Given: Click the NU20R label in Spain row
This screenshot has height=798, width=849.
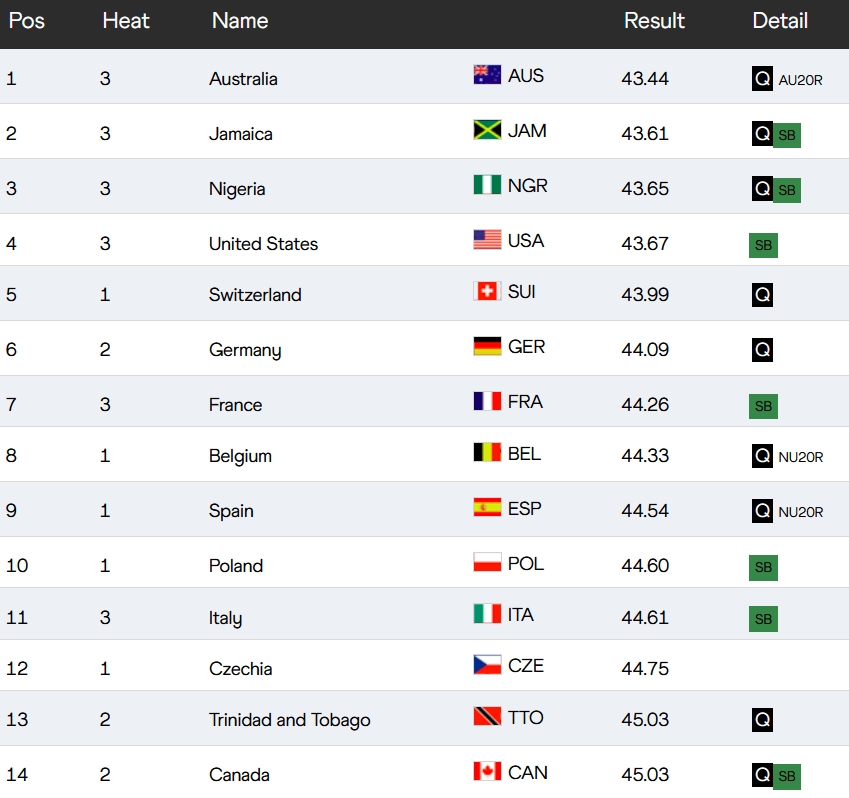Looking at the screenshot, I should click(800, 512).
